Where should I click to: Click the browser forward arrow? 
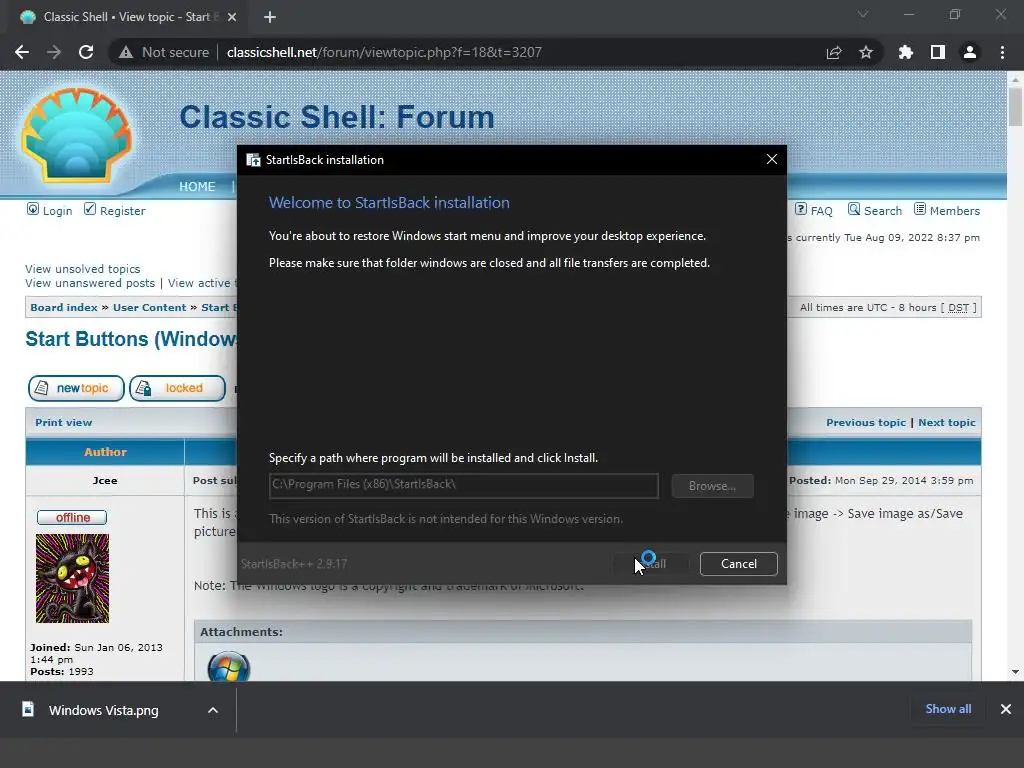tap(54, 52)
